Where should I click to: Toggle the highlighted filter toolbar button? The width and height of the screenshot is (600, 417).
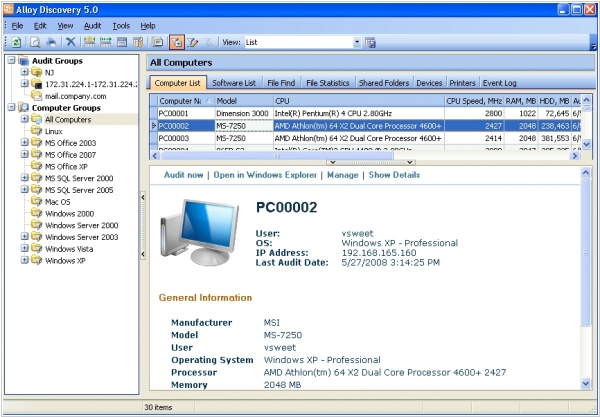[x=177, y=42]
